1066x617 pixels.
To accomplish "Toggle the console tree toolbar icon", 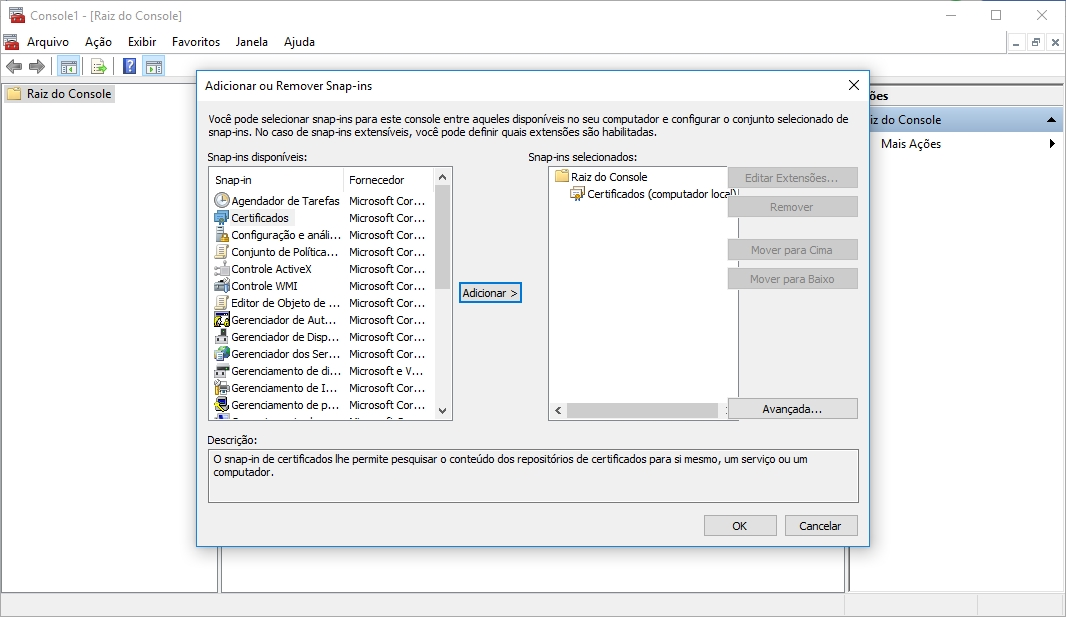I will tap(69, 67).
